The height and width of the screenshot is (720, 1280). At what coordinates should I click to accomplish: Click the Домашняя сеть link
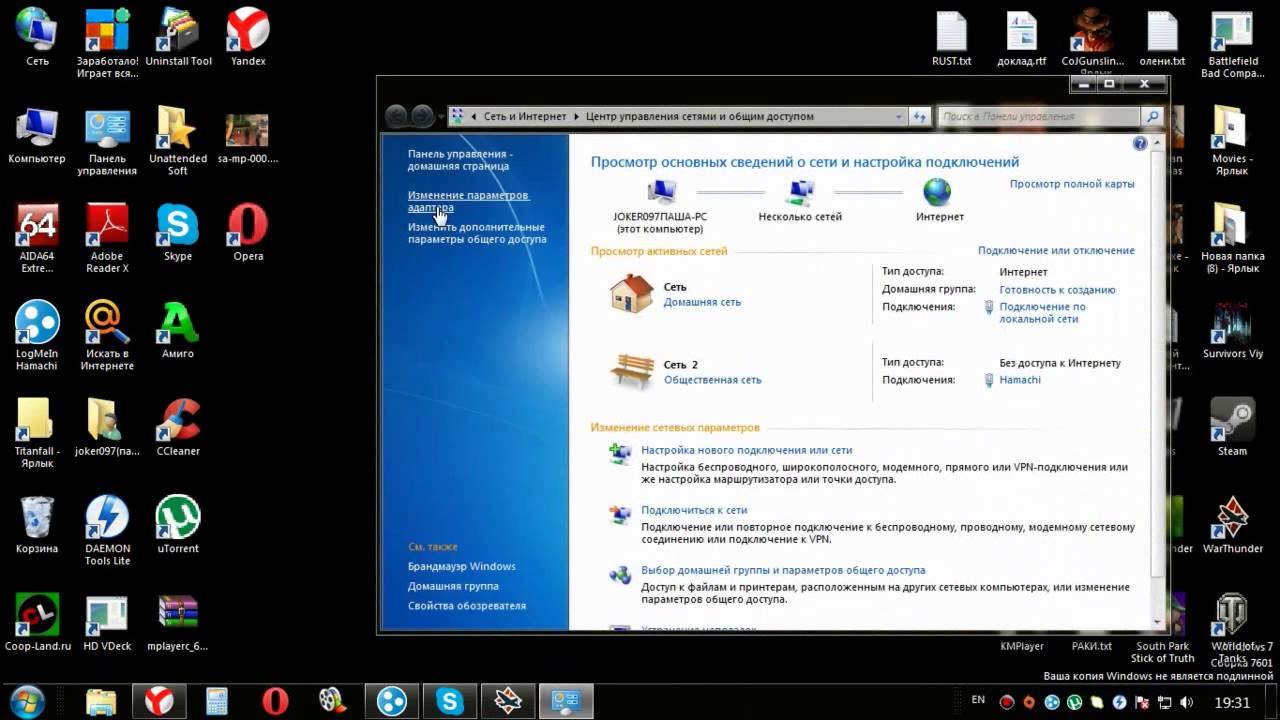coord(702,302)
